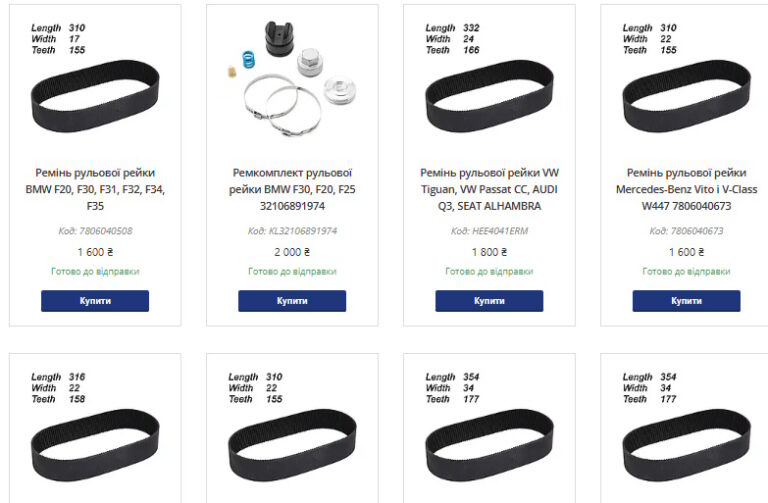768x503 pixels.
Task: Click second-row belt image with Width 22, Teeth 155
Action: click(292, 442)
